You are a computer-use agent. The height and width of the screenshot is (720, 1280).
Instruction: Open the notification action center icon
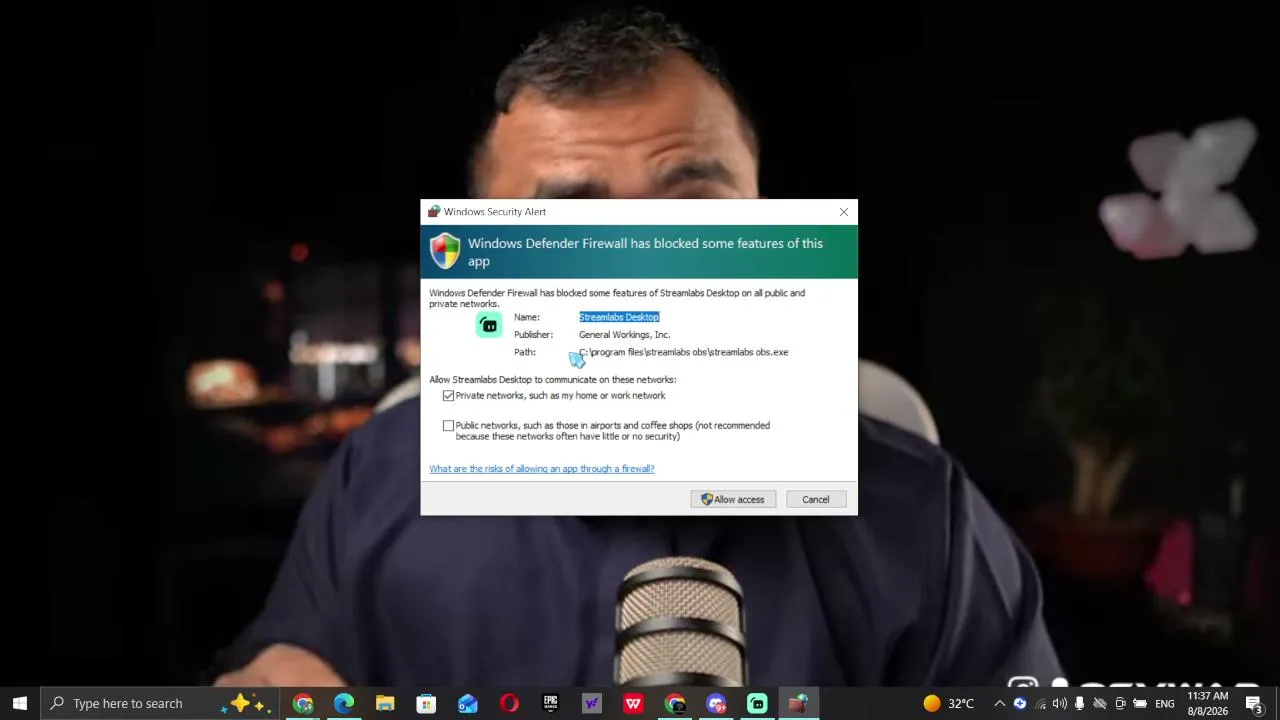tap(1254, 703)
